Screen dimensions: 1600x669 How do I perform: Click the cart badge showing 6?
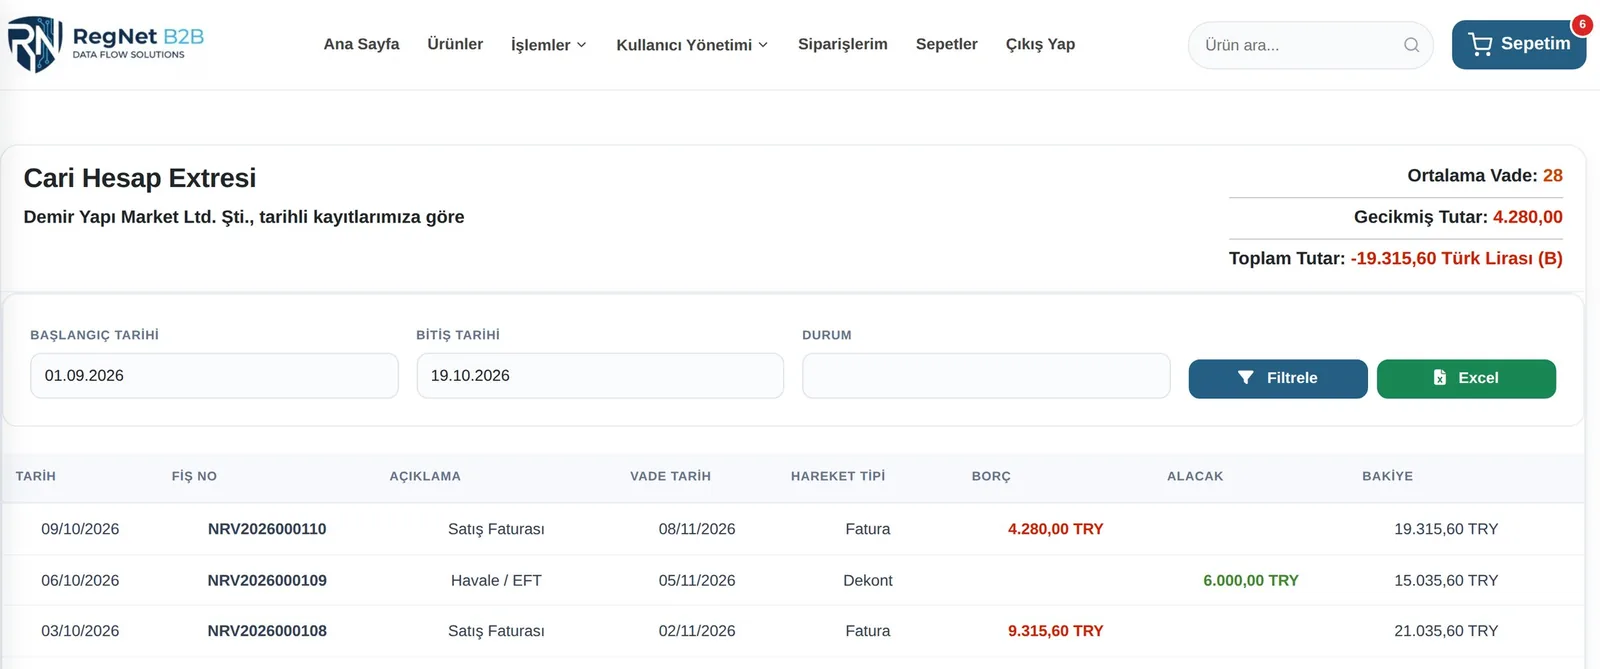[x=1582, y=24]
